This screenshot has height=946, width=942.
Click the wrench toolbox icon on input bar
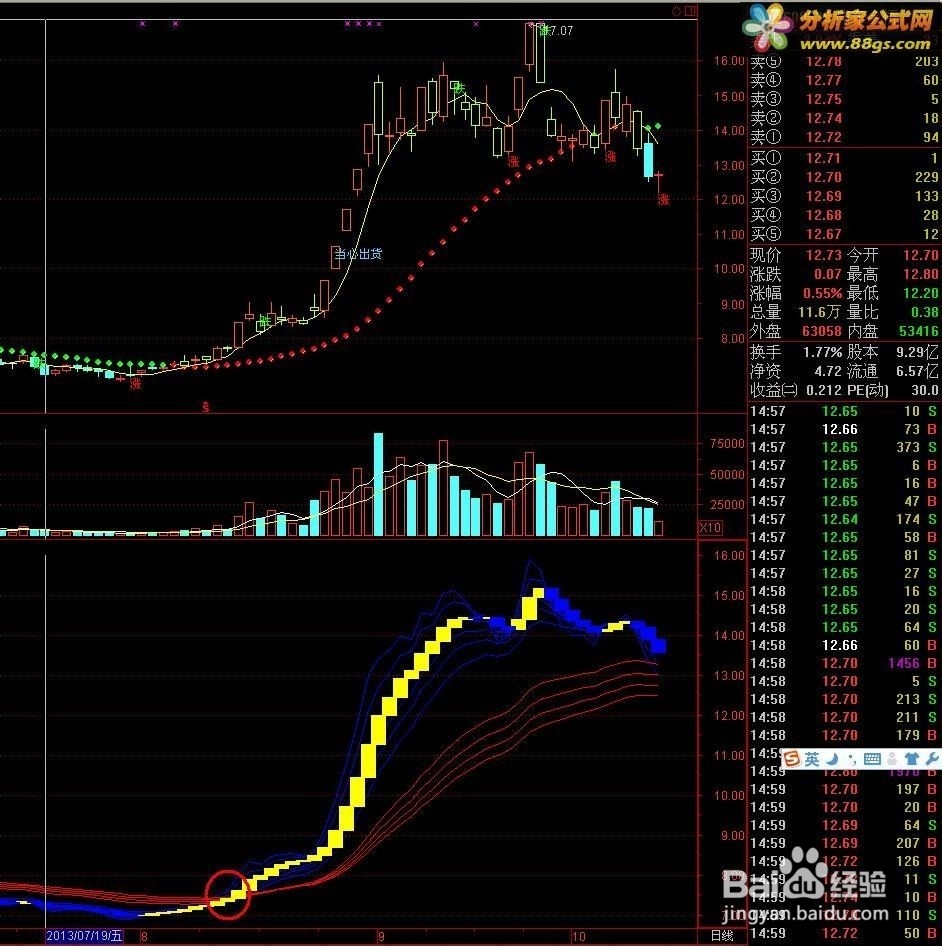[930, 759]
